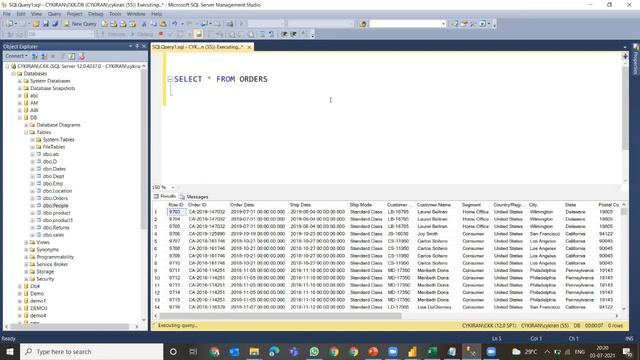Select the Service Broker folder
This screenshot has width=640, height=360.
[x=52, y=264]
